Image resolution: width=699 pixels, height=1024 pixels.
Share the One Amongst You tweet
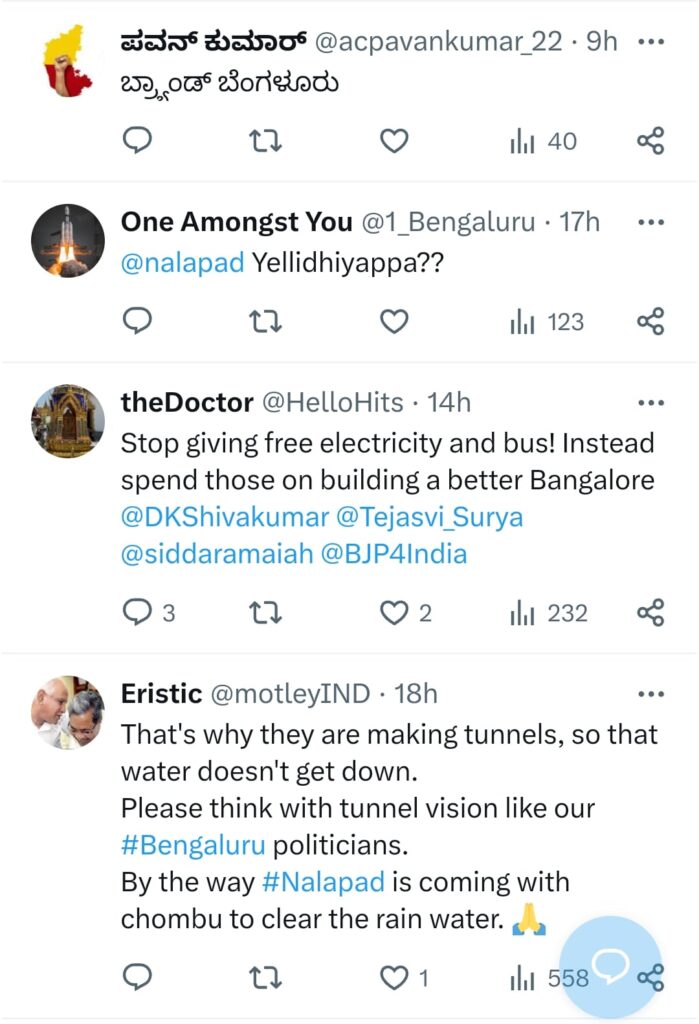pos(651,321)
